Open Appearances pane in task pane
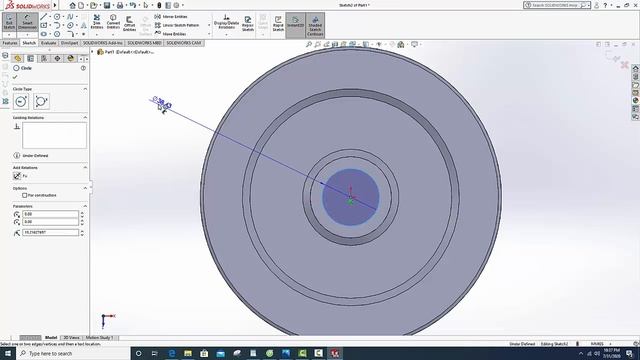 (636, 100)
